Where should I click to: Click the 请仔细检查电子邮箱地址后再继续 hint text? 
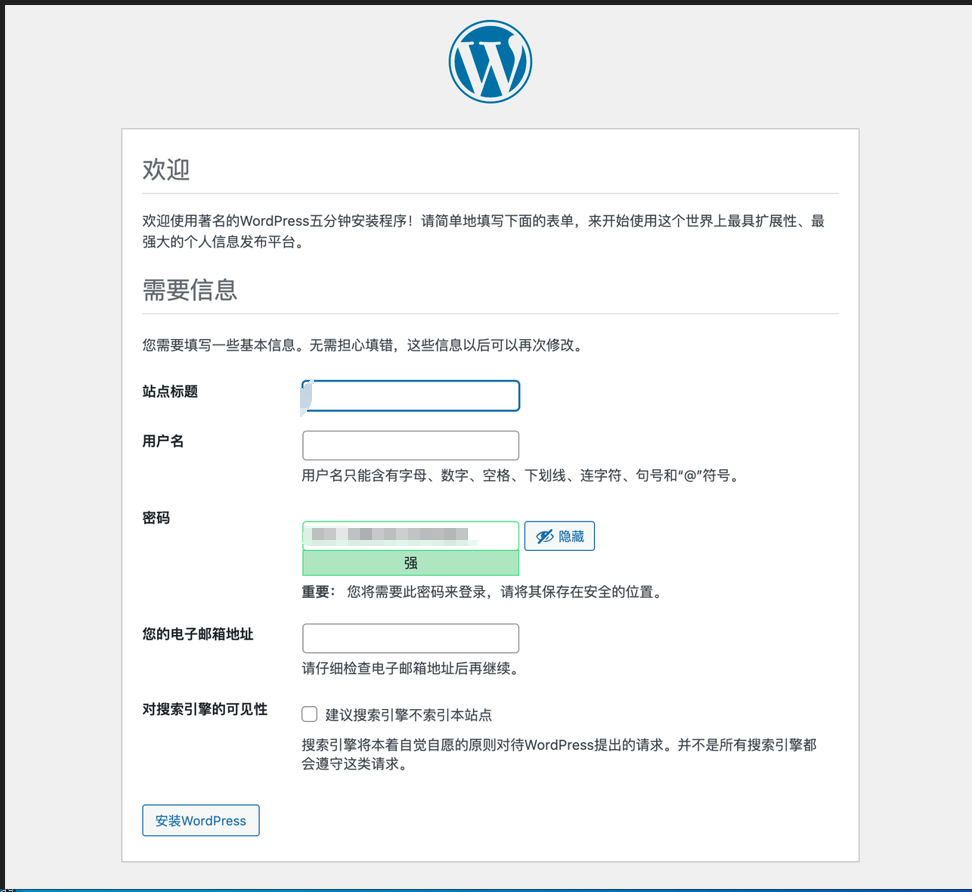pyautogui.click(x=410, y=668)
